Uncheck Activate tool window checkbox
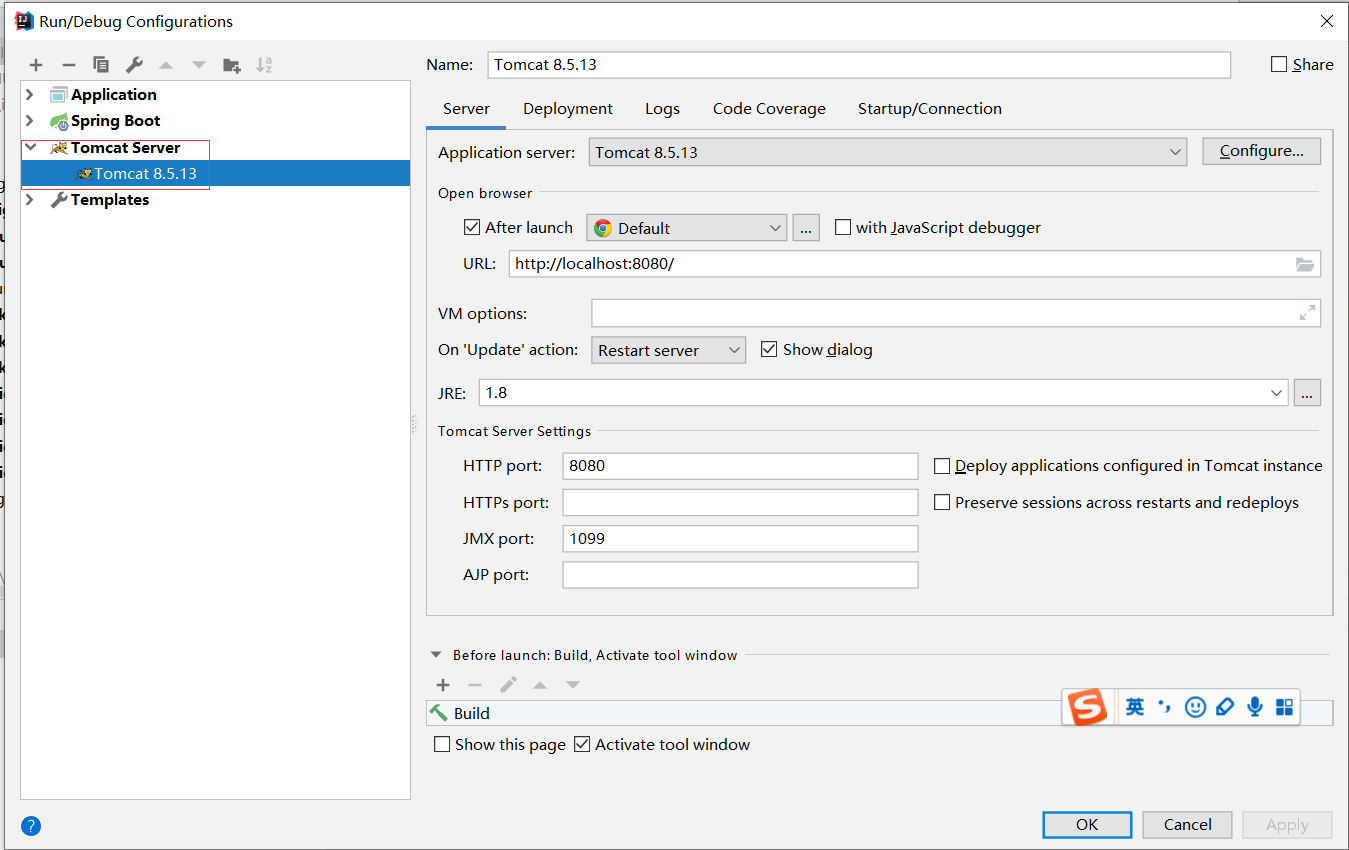Image resolution: width=1349 pixels, height=850 pixels. (x=582, y=744)
